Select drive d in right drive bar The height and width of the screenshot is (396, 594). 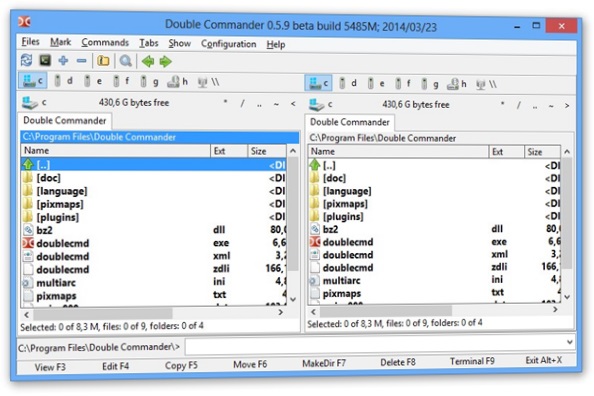[x=348, y=83]
